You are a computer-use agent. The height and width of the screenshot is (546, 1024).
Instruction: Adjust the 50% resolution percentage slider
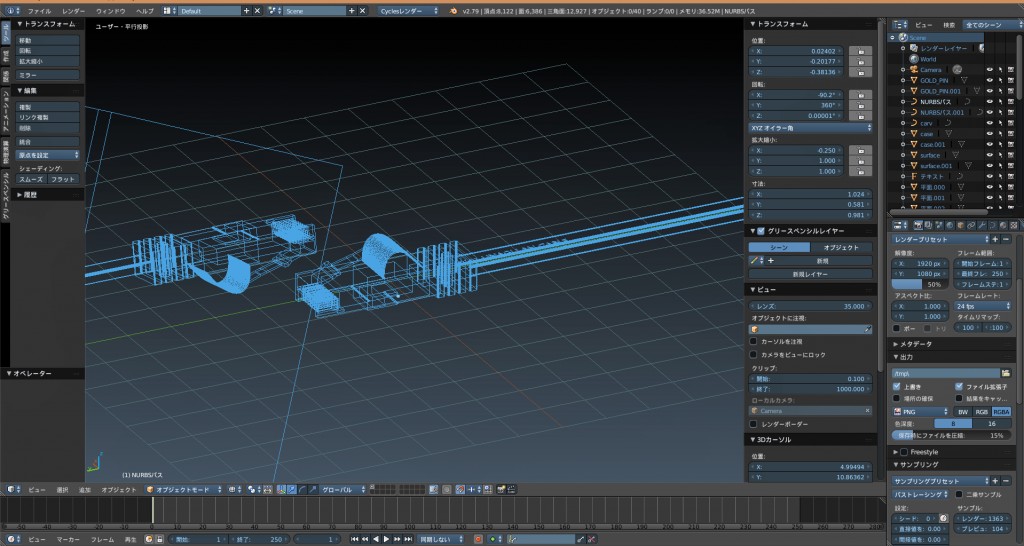click(920, 284)
